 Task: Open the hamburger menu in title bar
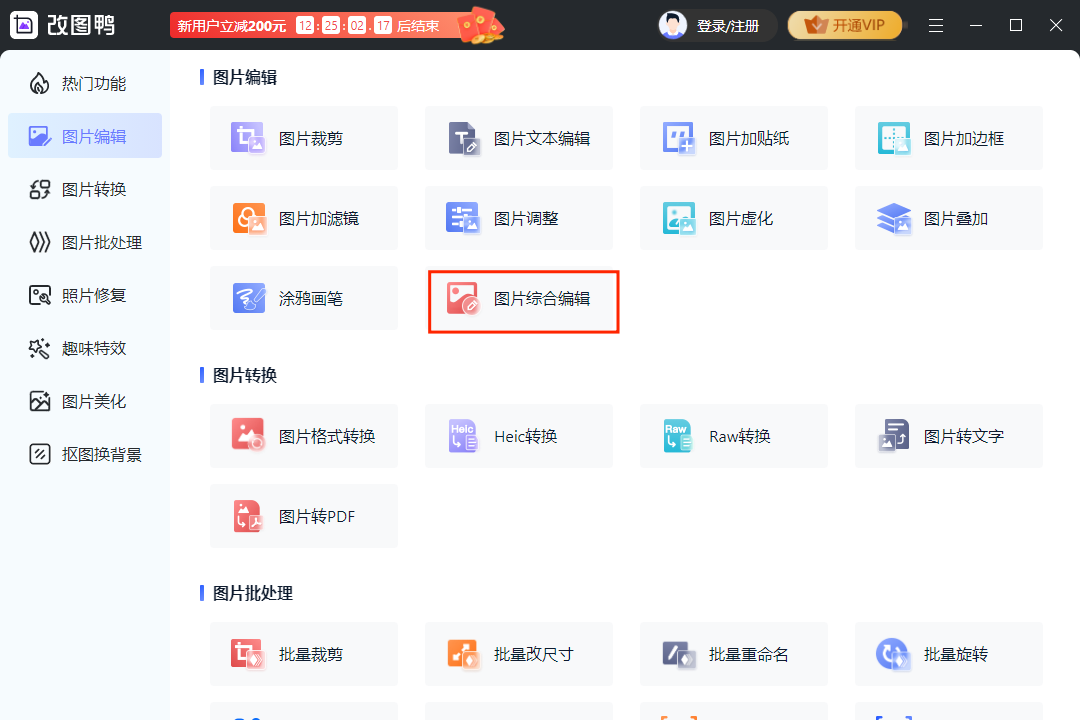coord(936,25)
